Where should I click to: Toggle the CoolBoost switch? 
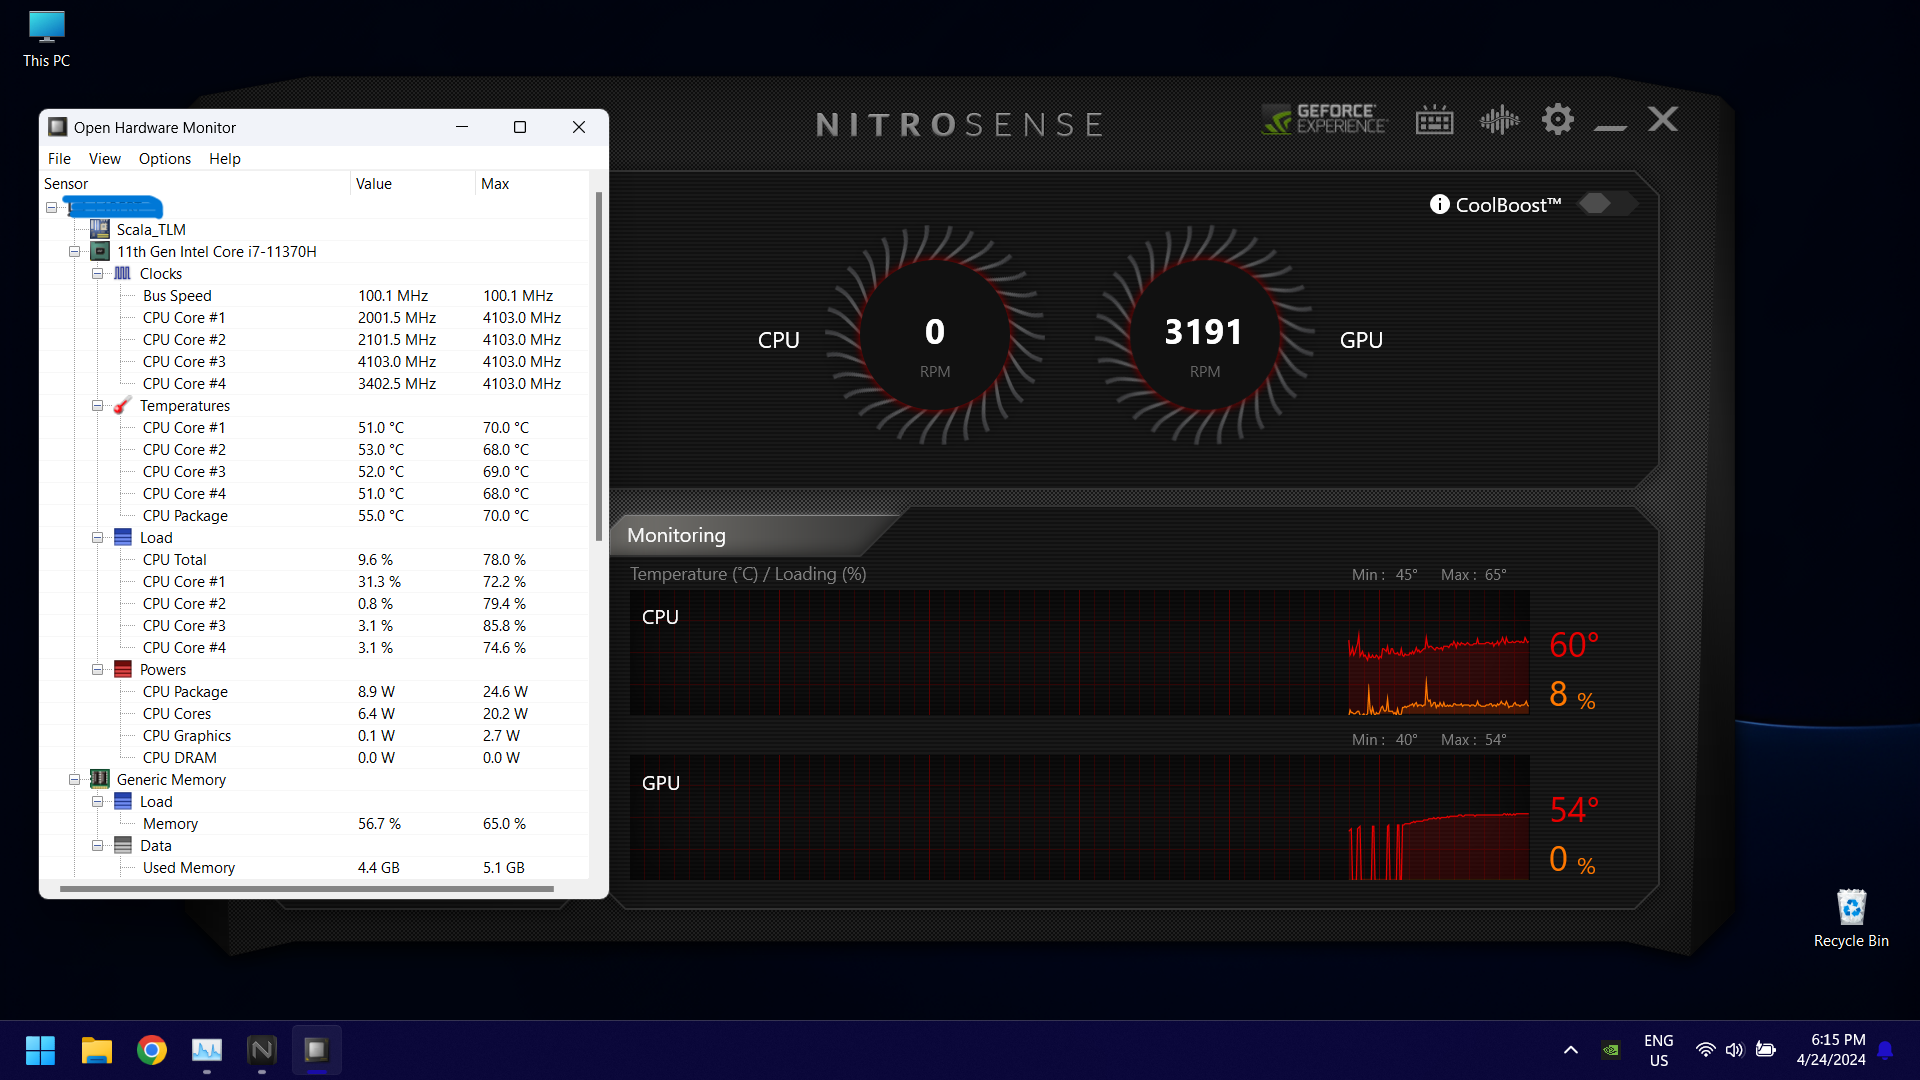point(1607,204)
